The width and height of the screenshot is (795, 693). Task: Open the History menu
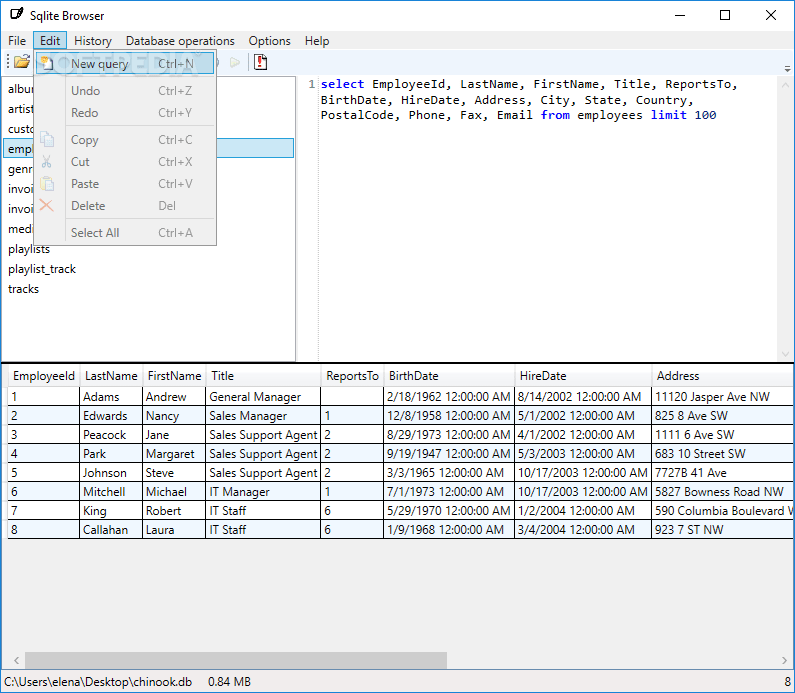click(x=93, y=41)
